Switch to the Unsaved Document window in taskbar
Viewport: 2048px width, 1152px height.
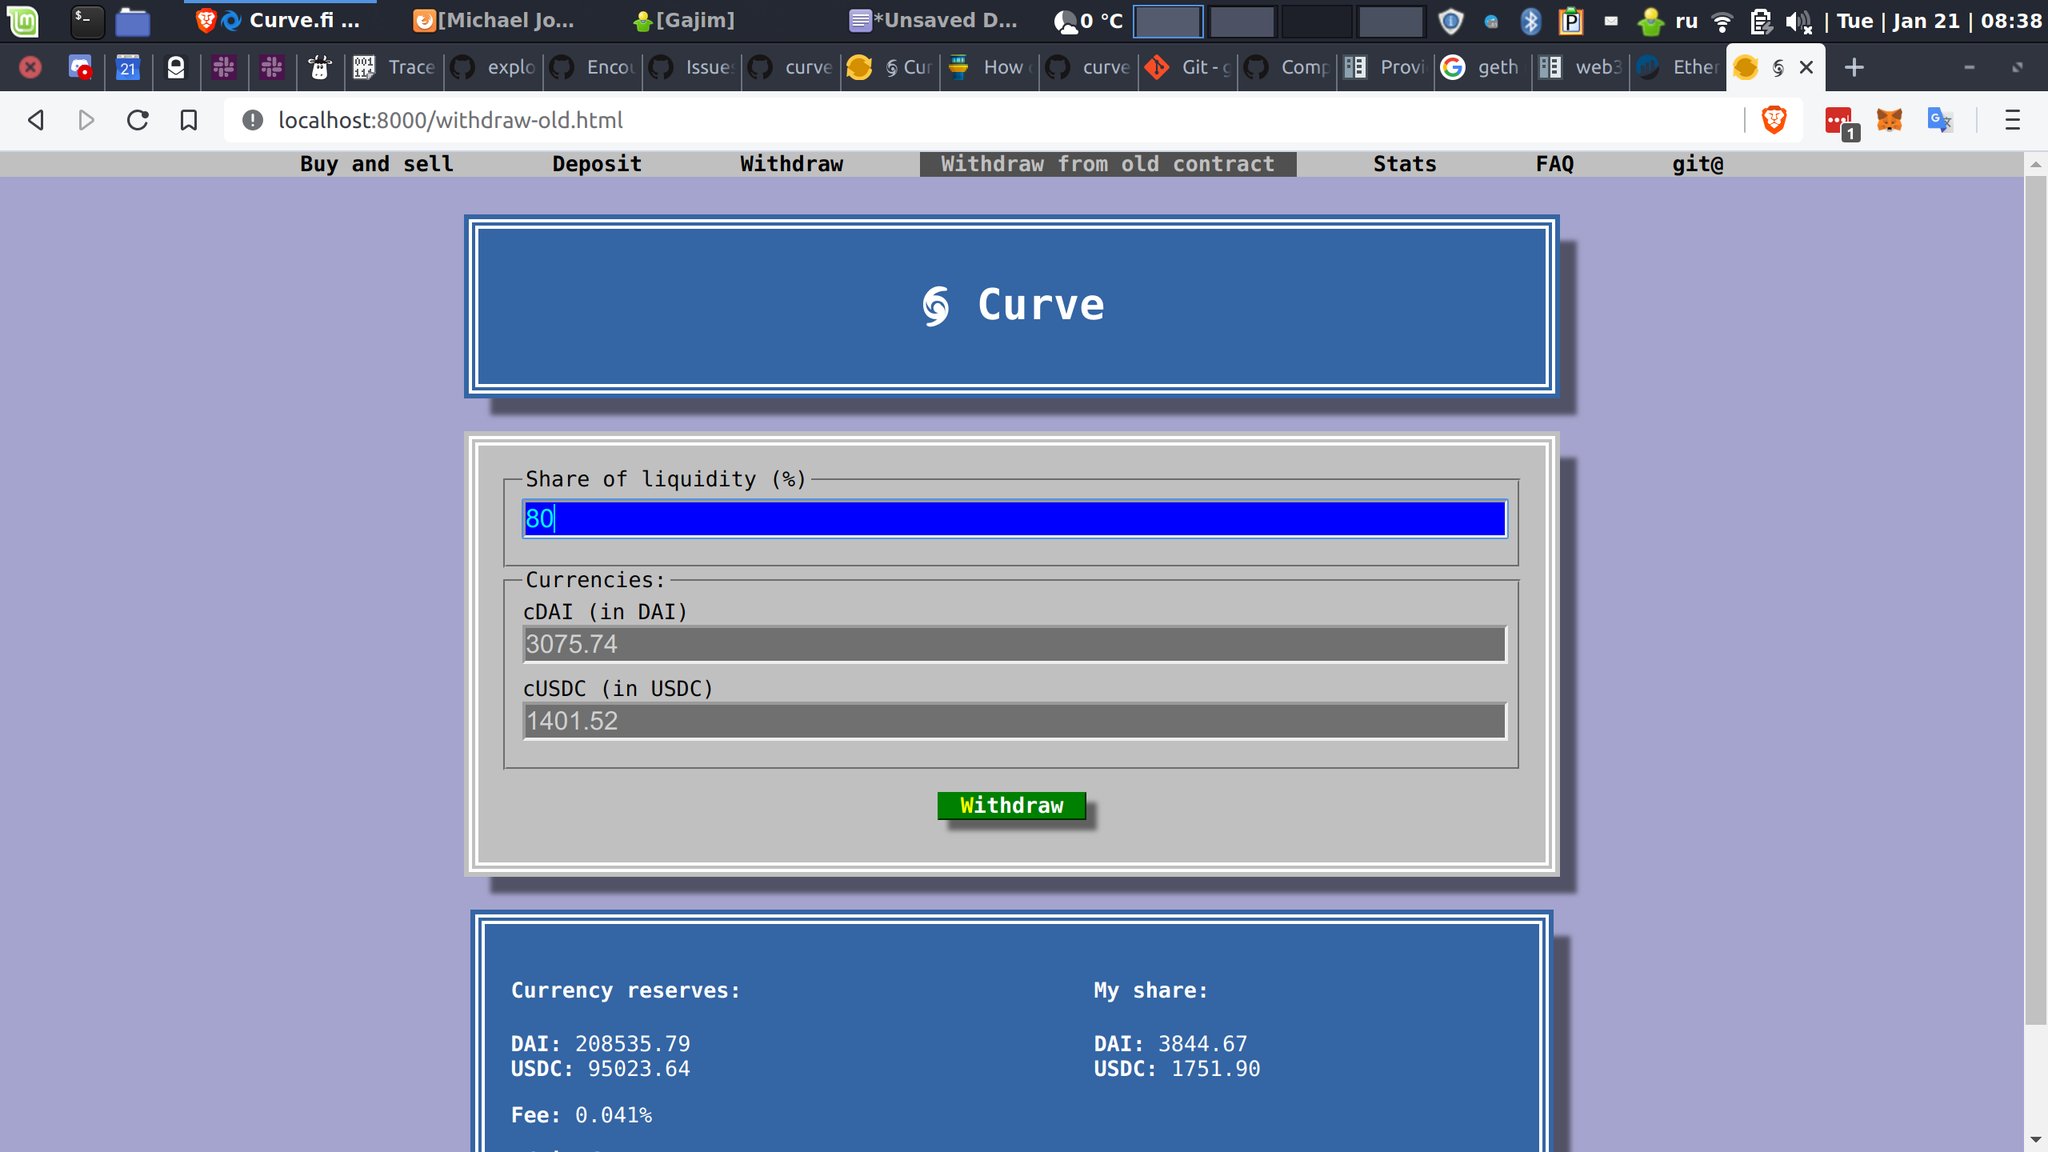[933, 20]
